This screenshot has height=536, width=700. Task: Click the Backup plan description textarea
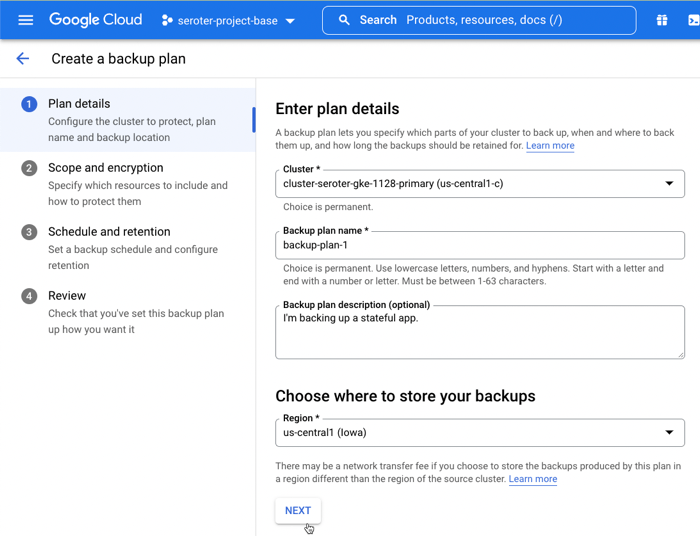tap(480, 333)
